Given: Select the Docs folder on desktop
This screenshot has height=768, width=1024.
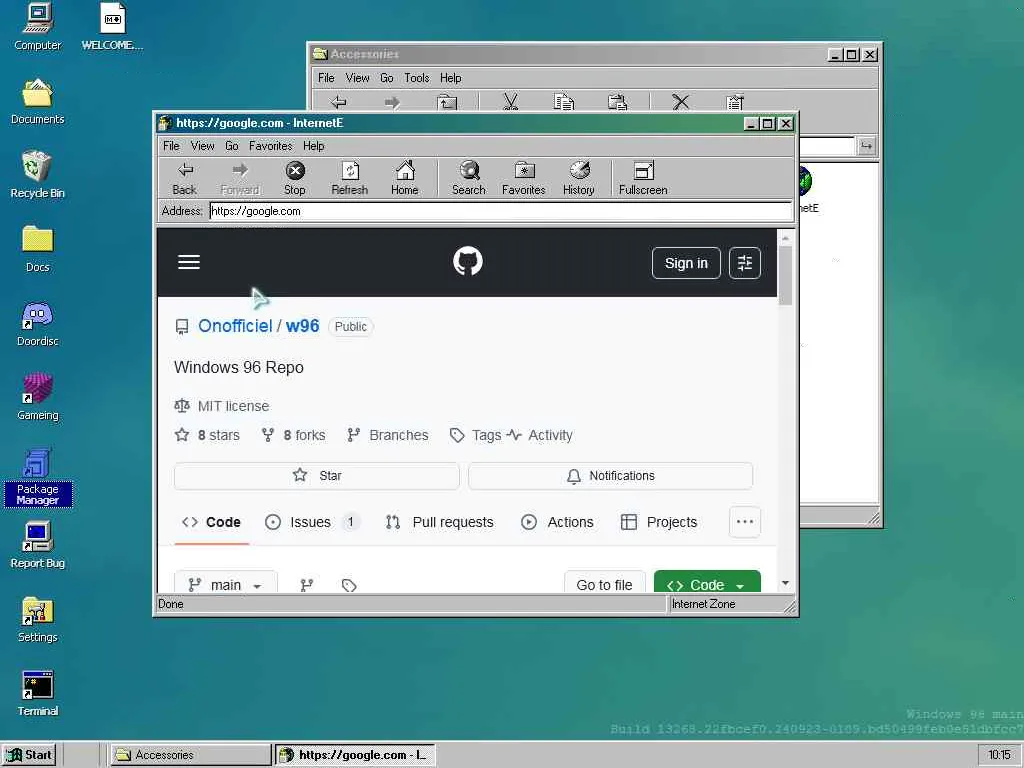Looking at the screenshot, I should coord(37,249).
